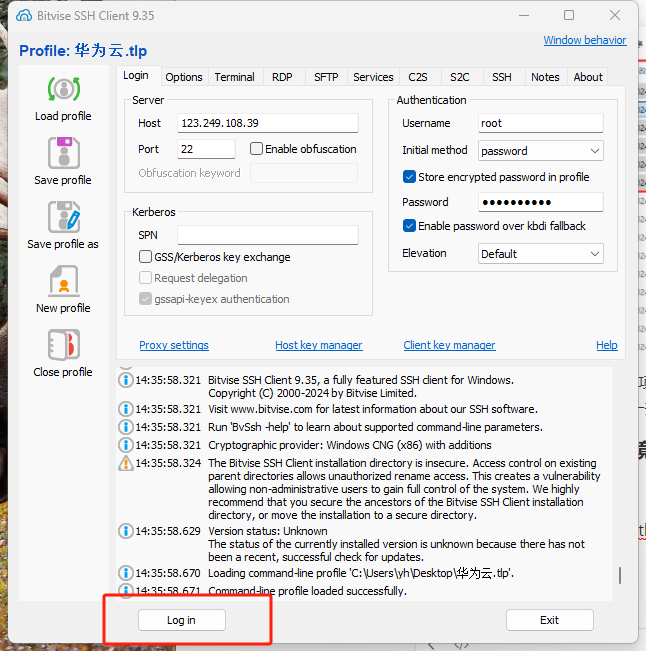Click the Load profile icon
Viewport: 646px width, 651px height.
coord(63,89)
